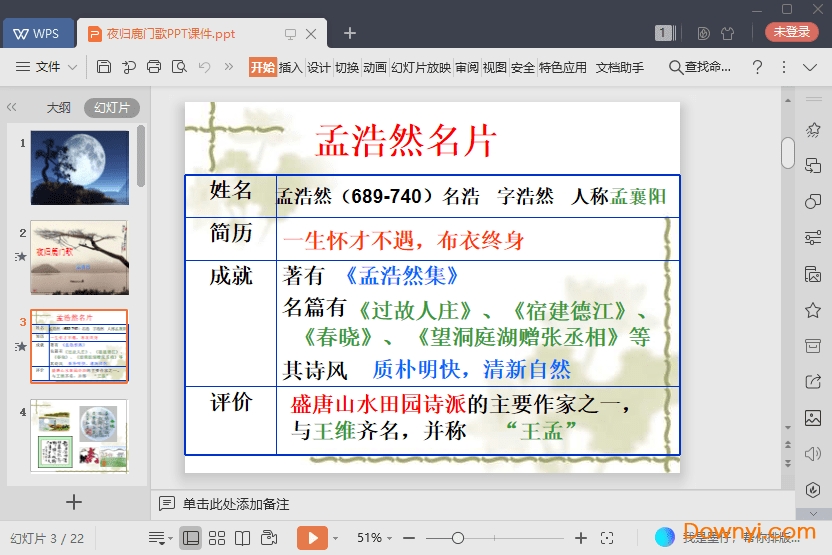Click the zoom slider handle

coord(458,538)
